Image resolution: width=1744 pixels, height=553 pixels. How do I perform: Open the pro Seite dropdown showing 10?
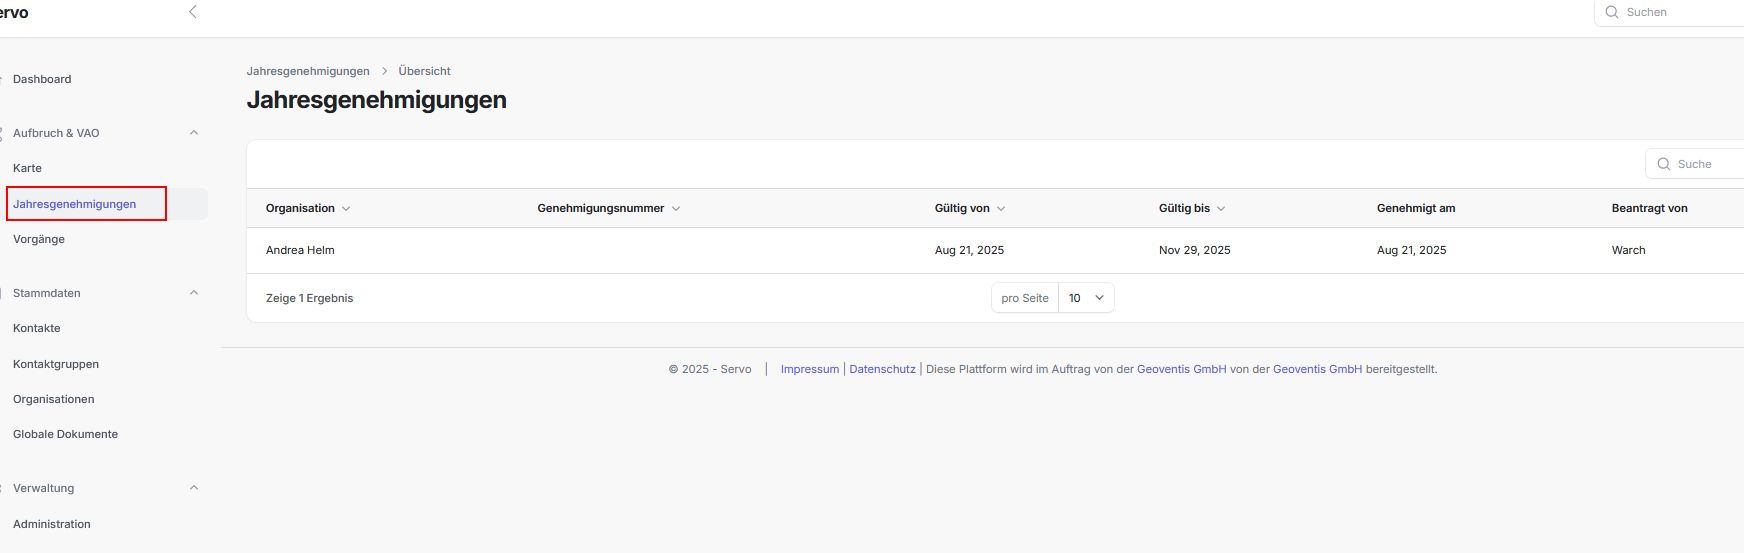[x=1086, y=298]
